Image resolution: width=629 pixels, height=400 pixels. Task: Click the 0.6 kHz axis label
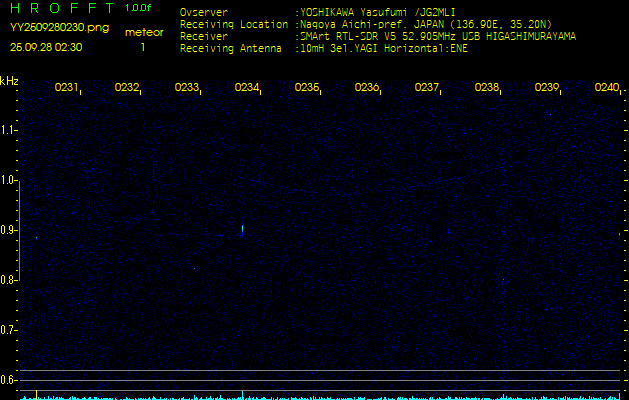[x=7, y=380]
